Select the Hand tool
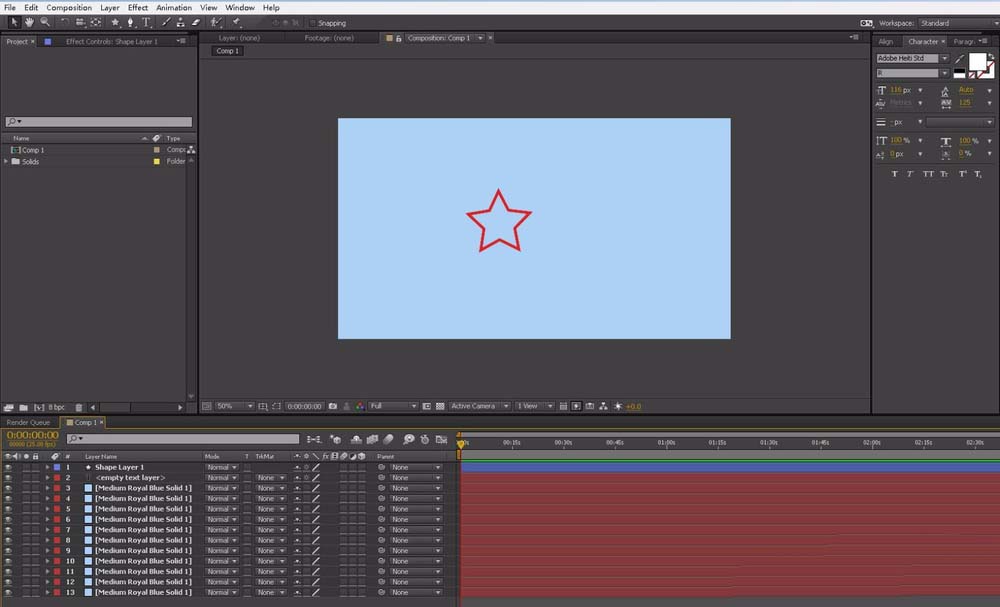The image size is (1000, 607). [29, 22]
